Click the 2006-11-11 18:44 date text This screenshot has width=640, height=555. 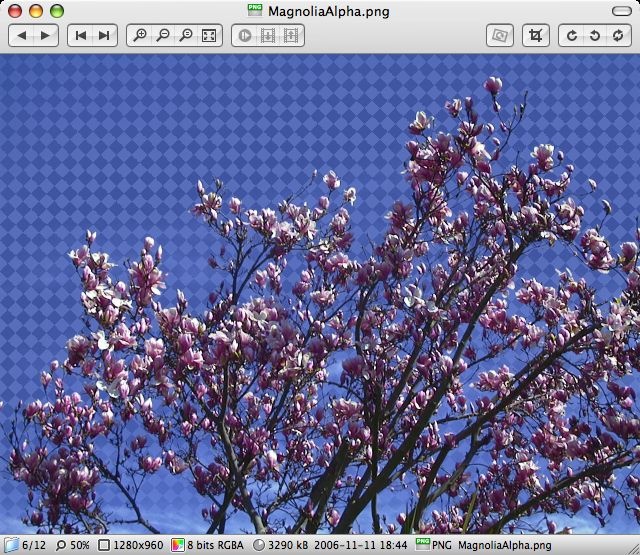(x=361, y=545)
